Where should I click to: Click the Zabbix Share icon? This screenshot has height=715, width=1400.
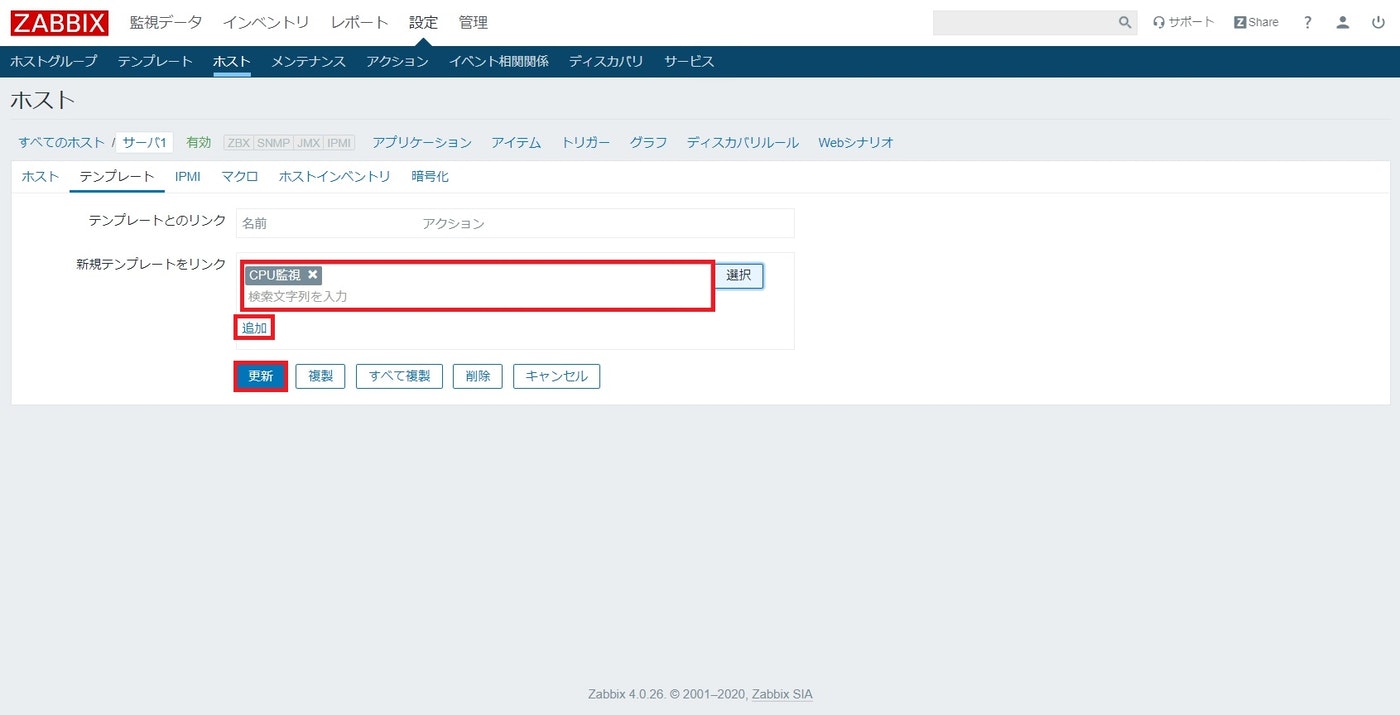pyautogui.click(x=1256, y=21)
